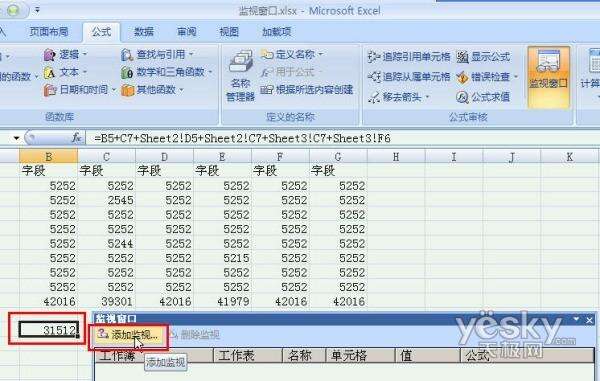The image size is (600, 381).
Task: Toggle the 监视窗口 ribbon button
Action: click(548, 77)
